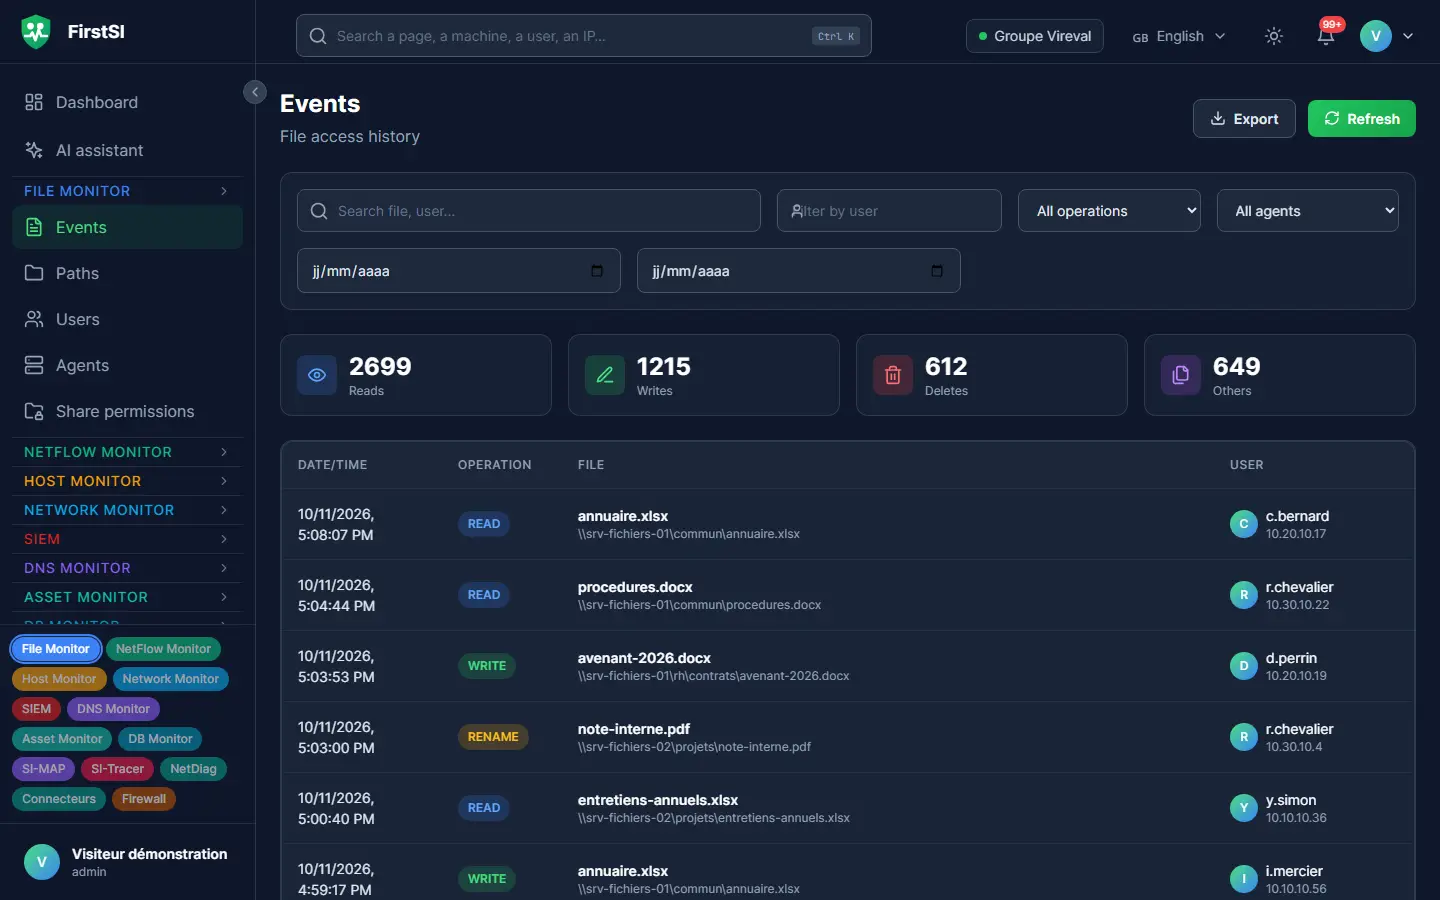Expand the user menu chevron in header
This screenshot has height=900, width=1440.
[1408, 36]
